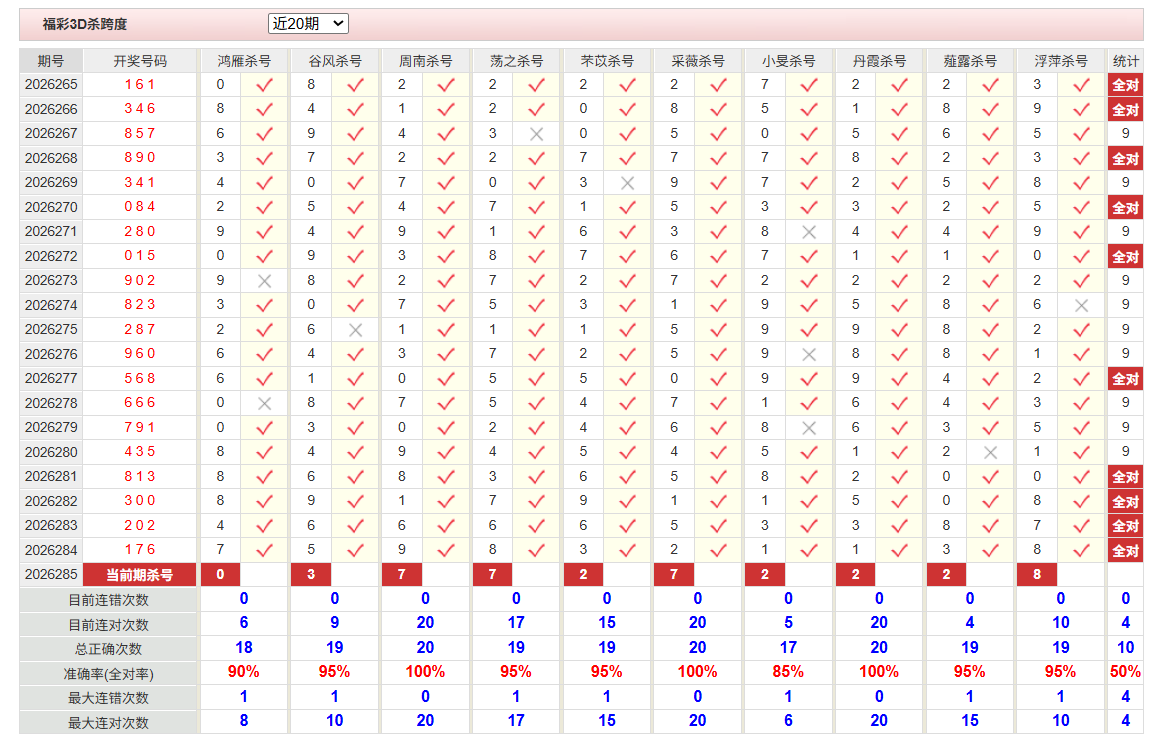The height and width of the screenshot is (754, 1160).
Task: Click the 准确率(全对率) row label
Action: coord(109,674)
